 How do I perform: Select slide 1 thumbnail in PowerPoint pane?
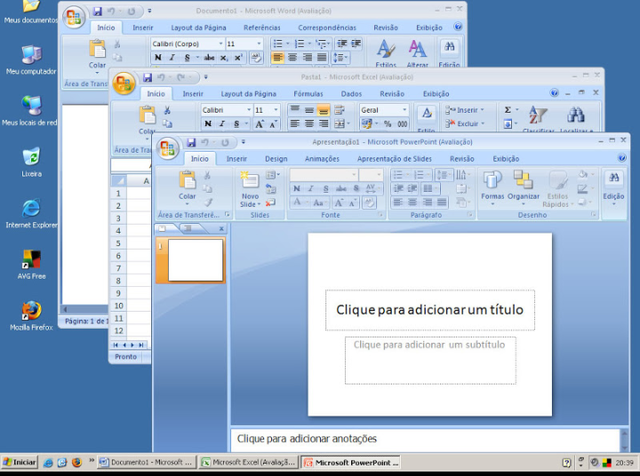pyautogui.click(x=196, y=260)
